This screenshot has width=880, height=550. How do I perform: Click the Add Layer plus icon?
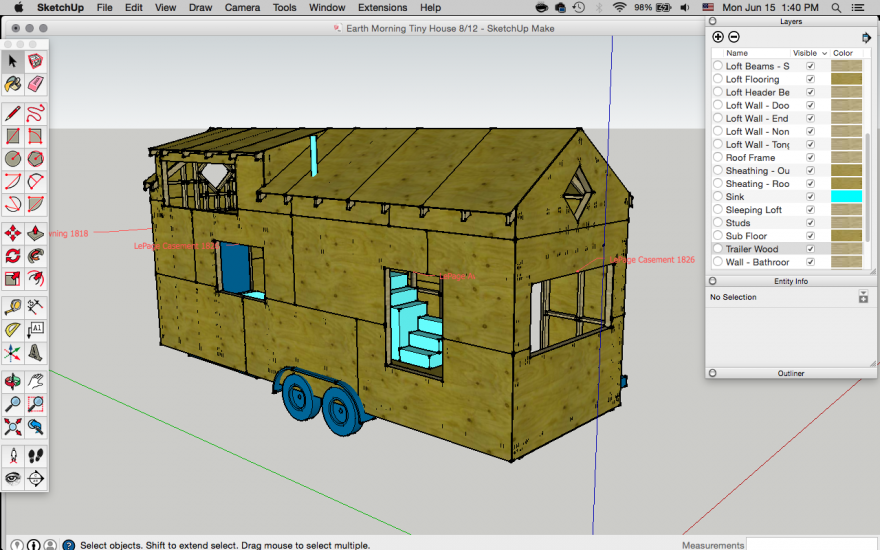(718, 37)
